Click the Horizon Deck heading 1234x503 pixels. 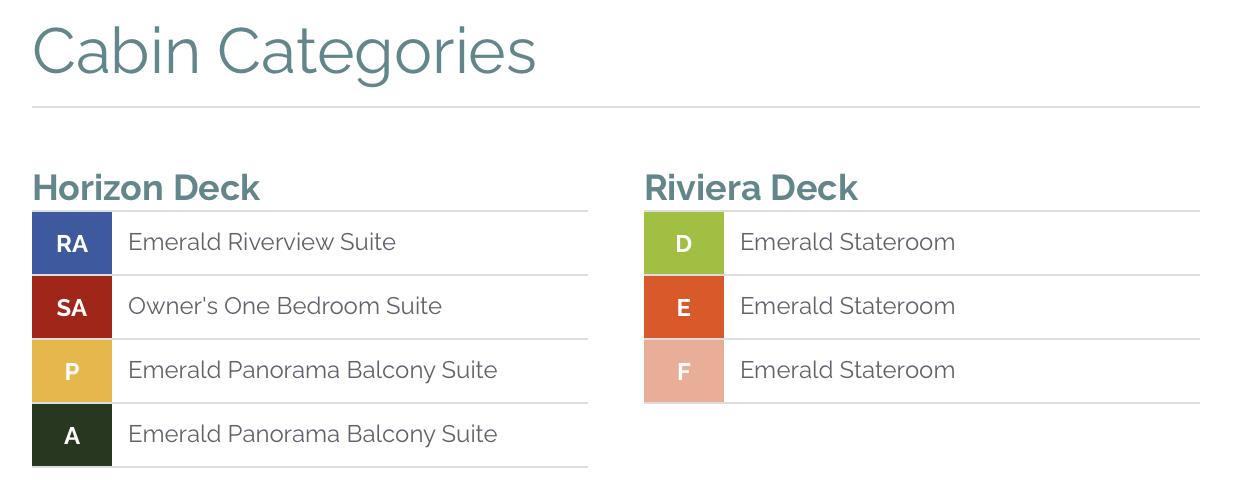pyautogui.click(x=146, y=188)
